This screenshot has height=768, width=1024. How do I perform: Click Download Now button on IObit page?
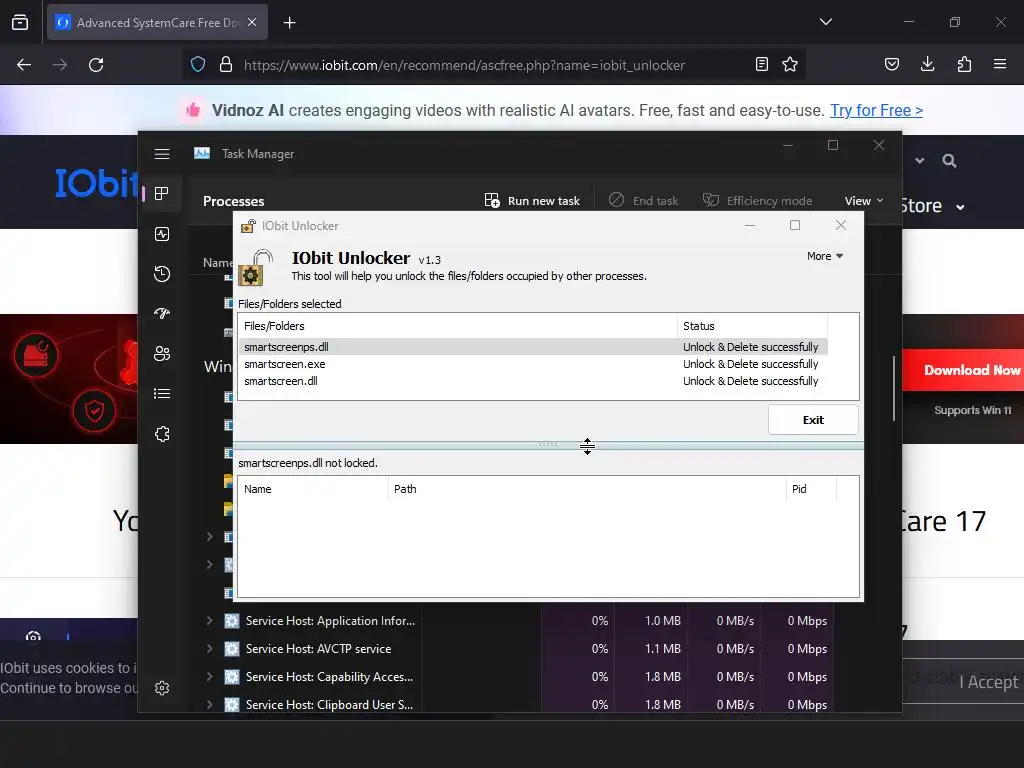tap(964, 370)
